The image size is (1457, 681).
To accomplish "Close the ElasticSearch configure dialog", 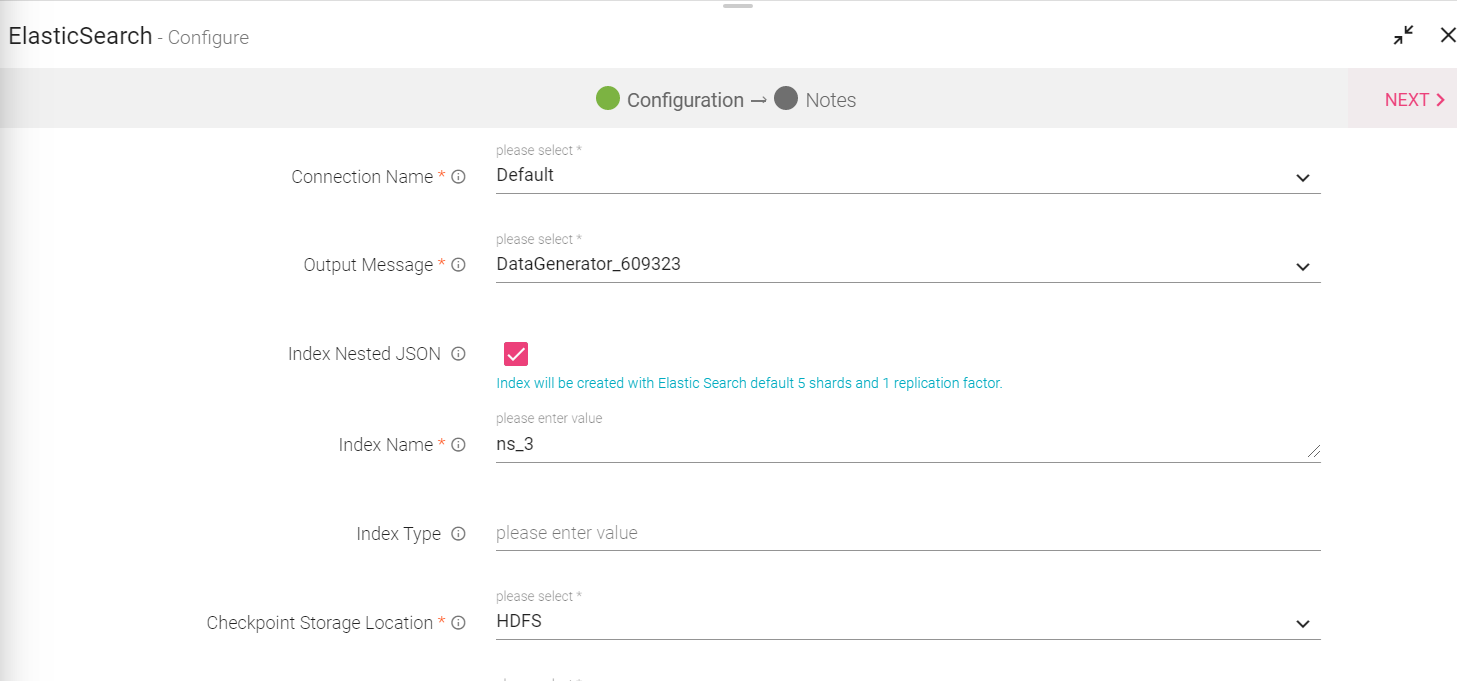I will [x=1447, y=35].
